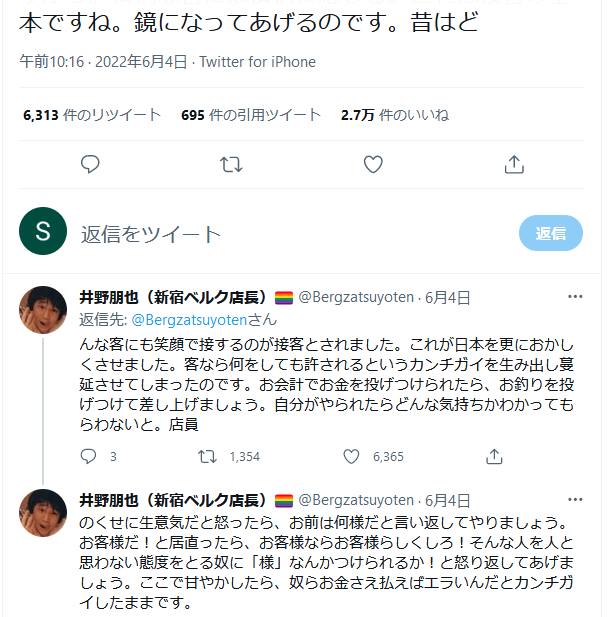Click the blue 返信 button
The height and width of the screenshot is (617, 611).
point(550,233)
